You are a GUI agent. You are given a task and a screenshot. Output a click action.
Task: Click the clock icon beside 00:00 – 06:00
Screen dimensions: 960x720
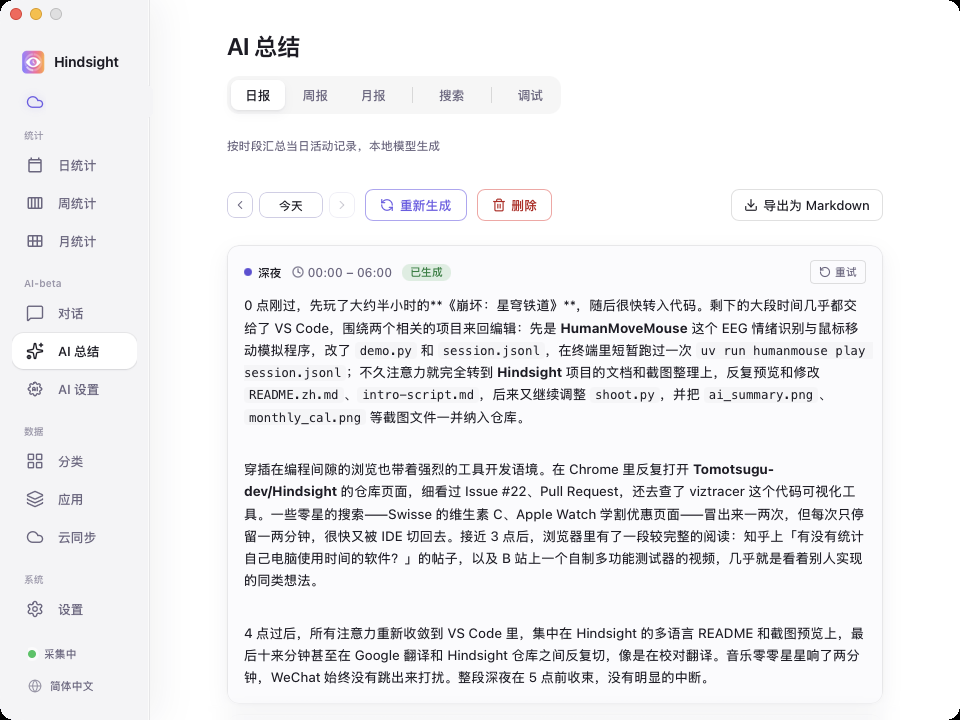click(x=298, y=272)
